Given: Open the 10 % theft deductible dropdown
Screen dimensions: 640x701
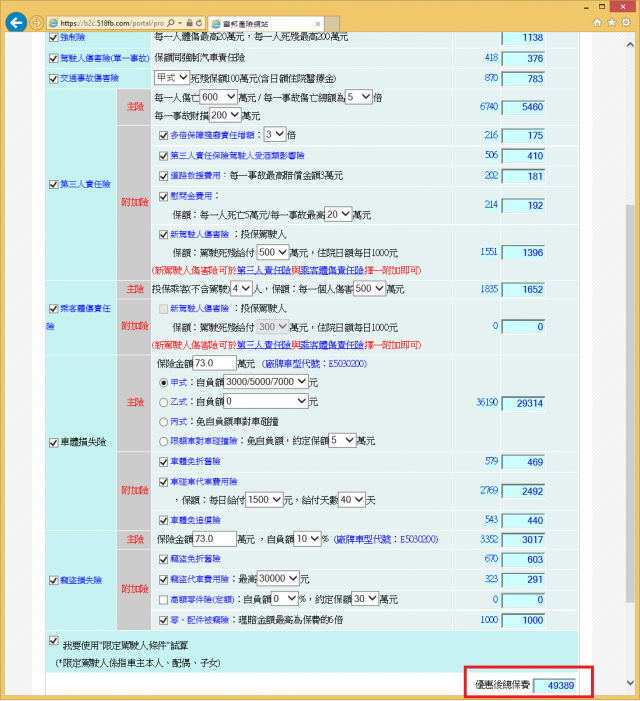Looking at the screenshot, I should point(307,539).
